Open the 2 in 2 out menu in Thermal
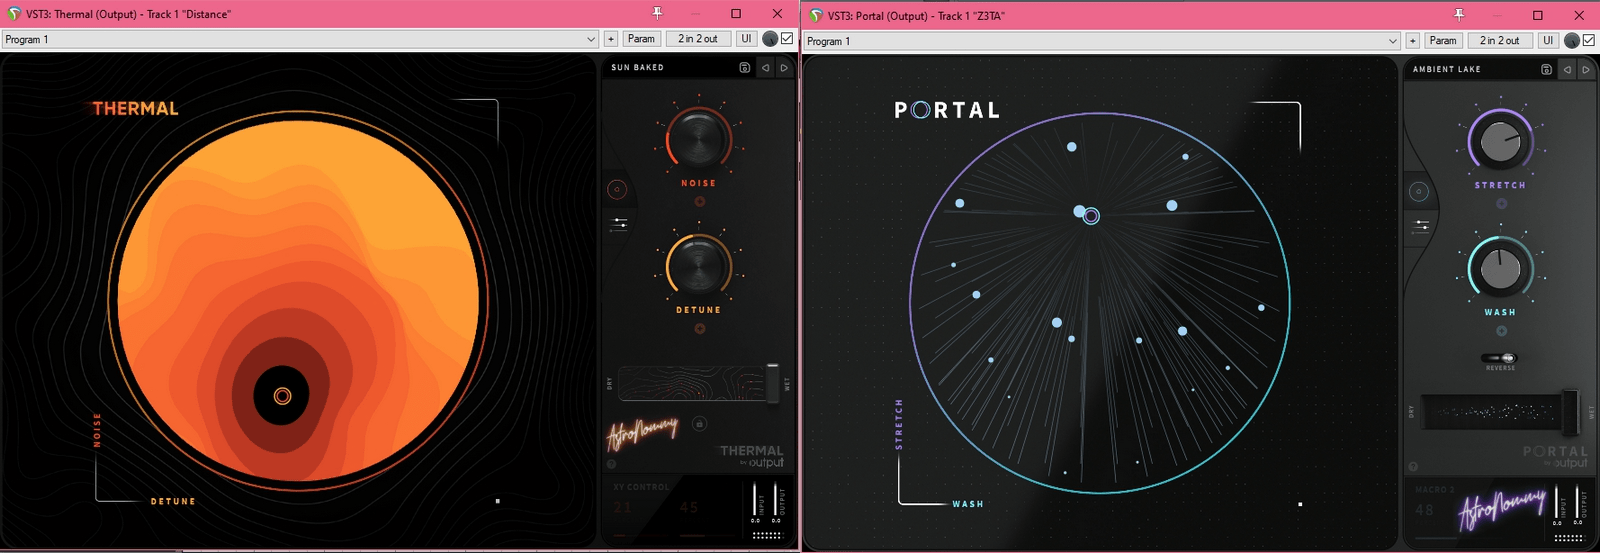Image resolution: width=1600 pixels, height=553 pixels. click(698, 39)
